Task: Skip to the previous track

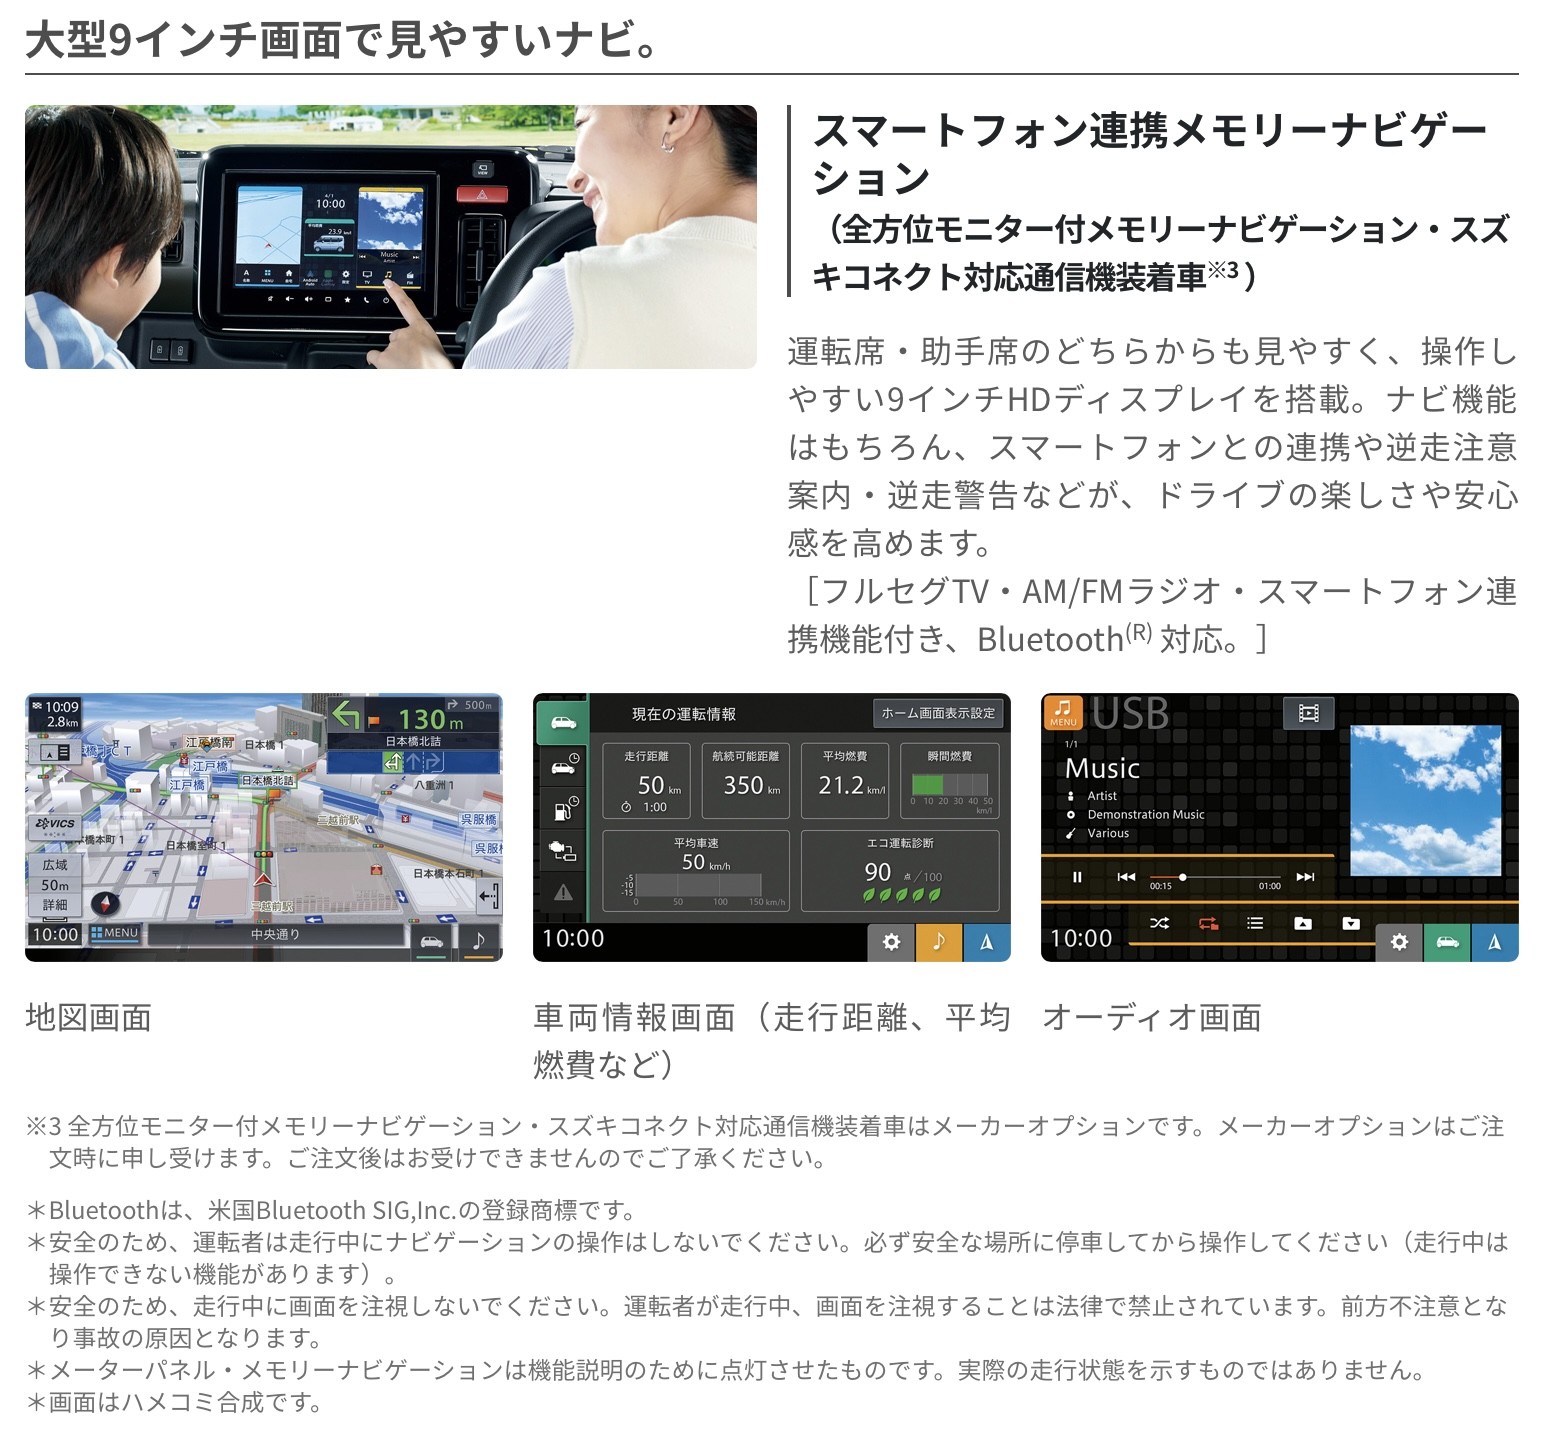Action: (1126, 877)
